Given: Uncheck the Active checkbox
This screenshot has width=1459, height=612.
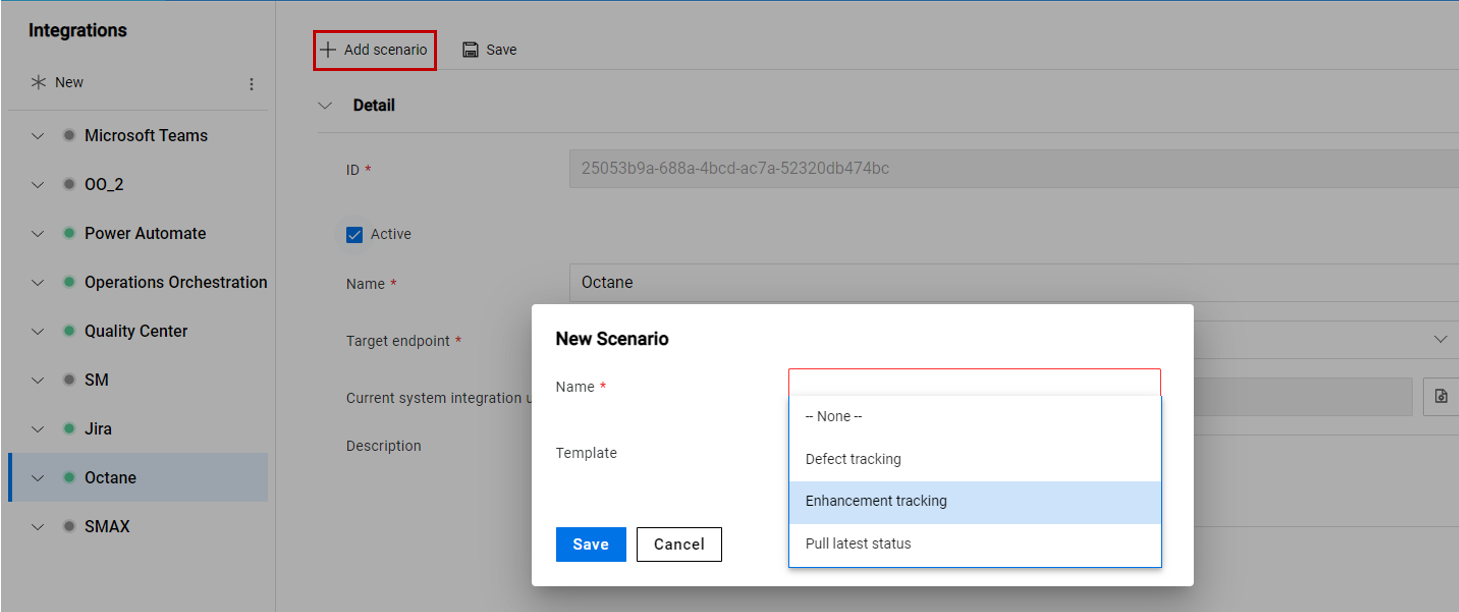Looking at the screenshot, I should 354,233.
